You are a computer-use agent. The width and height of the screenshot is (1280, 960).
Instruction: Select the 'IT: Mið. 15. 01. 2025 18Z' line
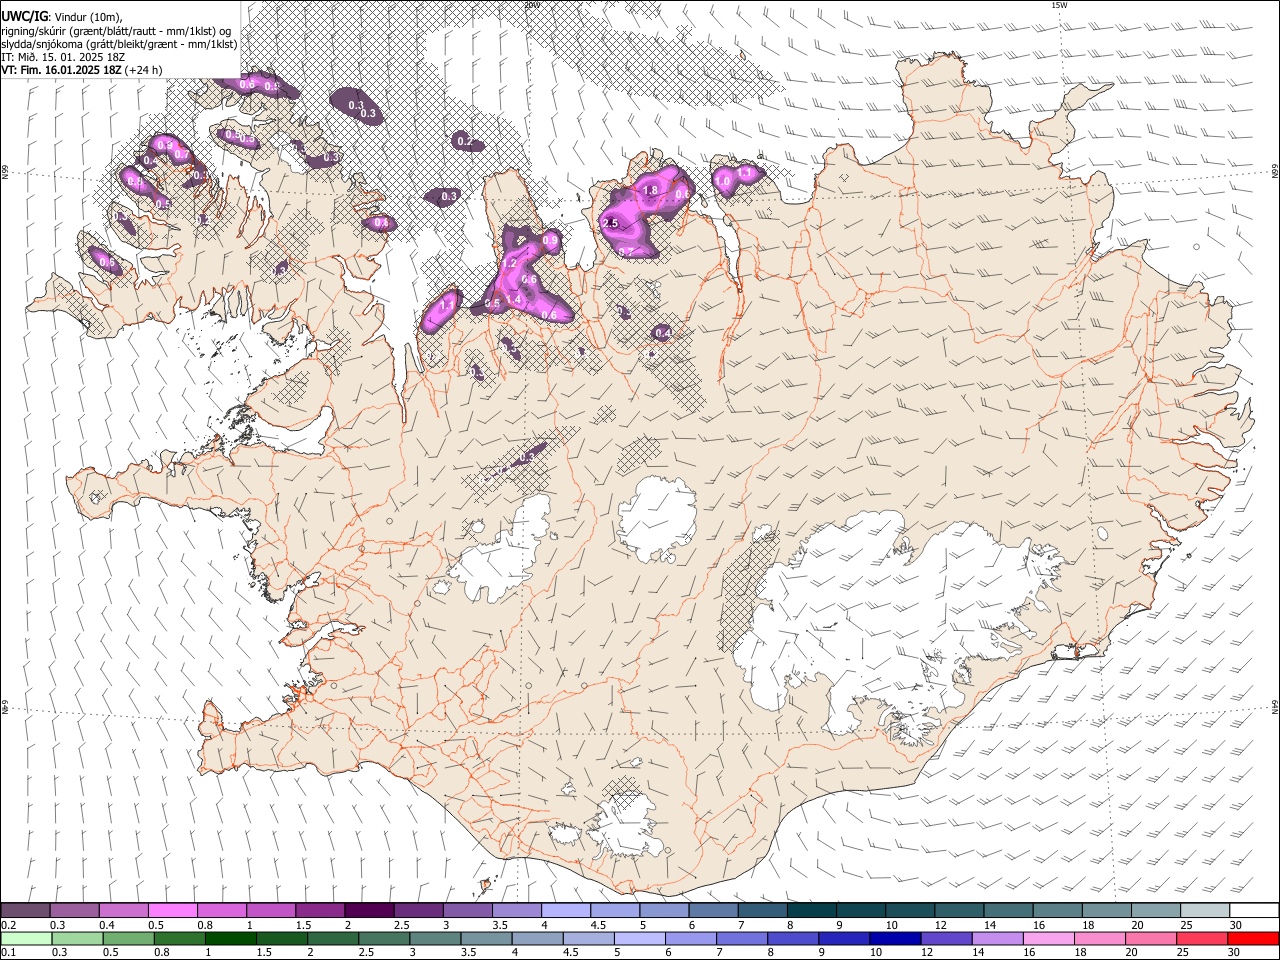(63, 57)
